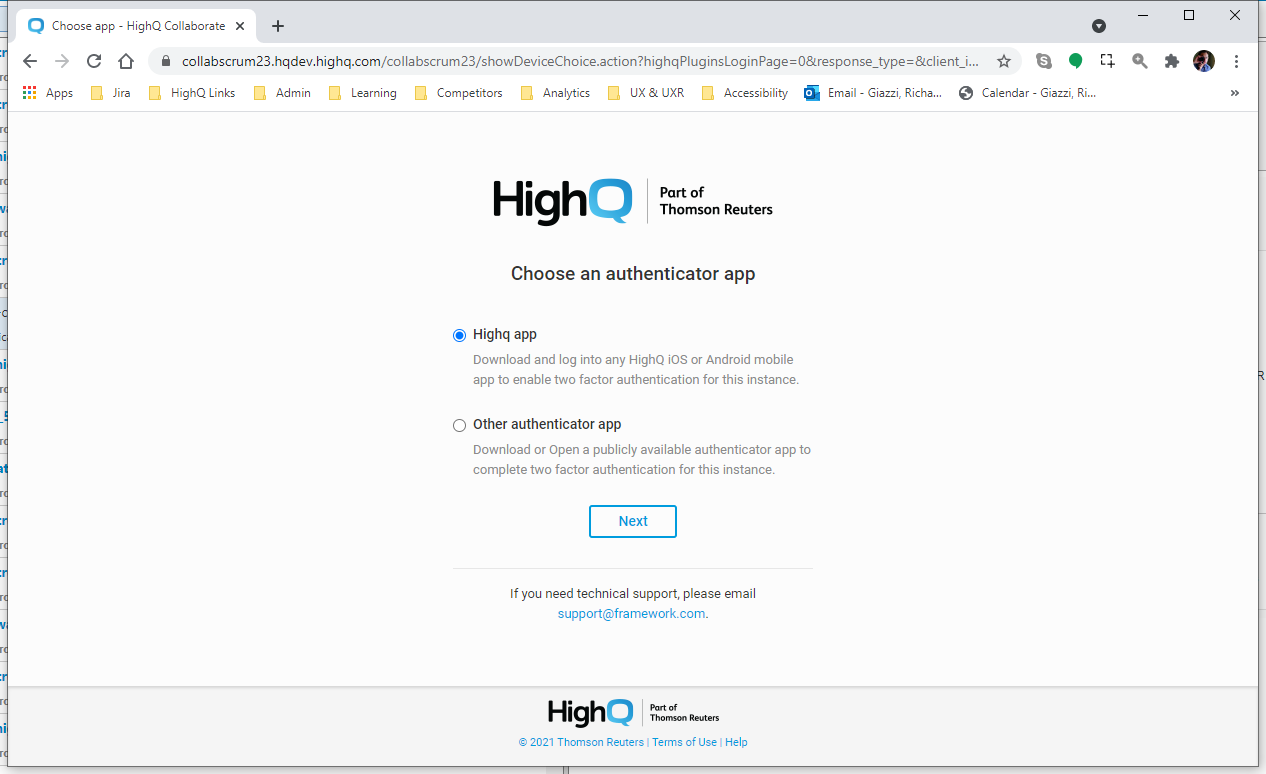Open the Competitors bookmark folder
This screenshot has height=774, width=1266.
(x=459, y=93)
